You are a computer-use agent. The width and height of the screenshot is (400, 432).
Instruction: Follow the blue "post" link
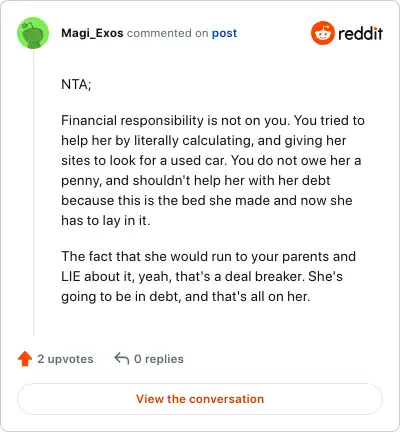(x=224, y=33)
